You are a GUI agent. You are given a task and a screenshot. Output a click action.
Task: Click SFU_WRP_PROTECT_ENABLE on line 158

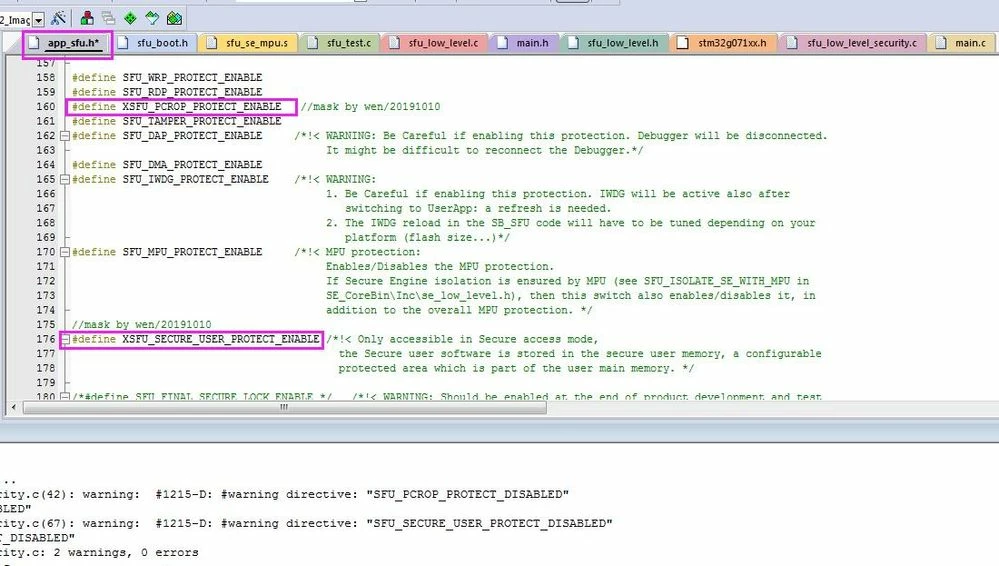click(x=192, y=78)
